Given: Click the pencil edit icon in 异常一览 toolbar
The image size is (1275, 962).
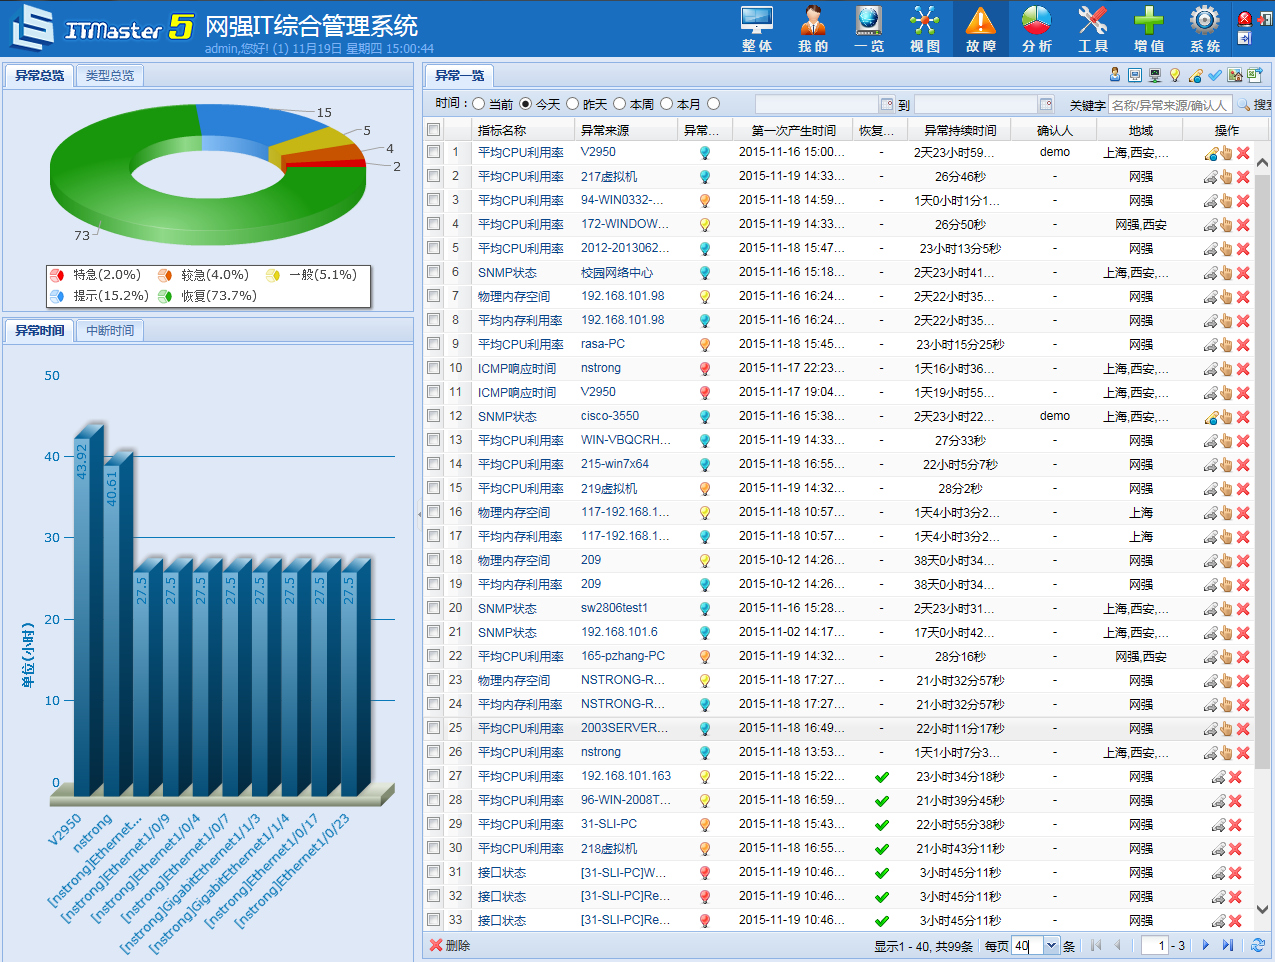Looking at the screenshot, I should (x=1195, y=75).
